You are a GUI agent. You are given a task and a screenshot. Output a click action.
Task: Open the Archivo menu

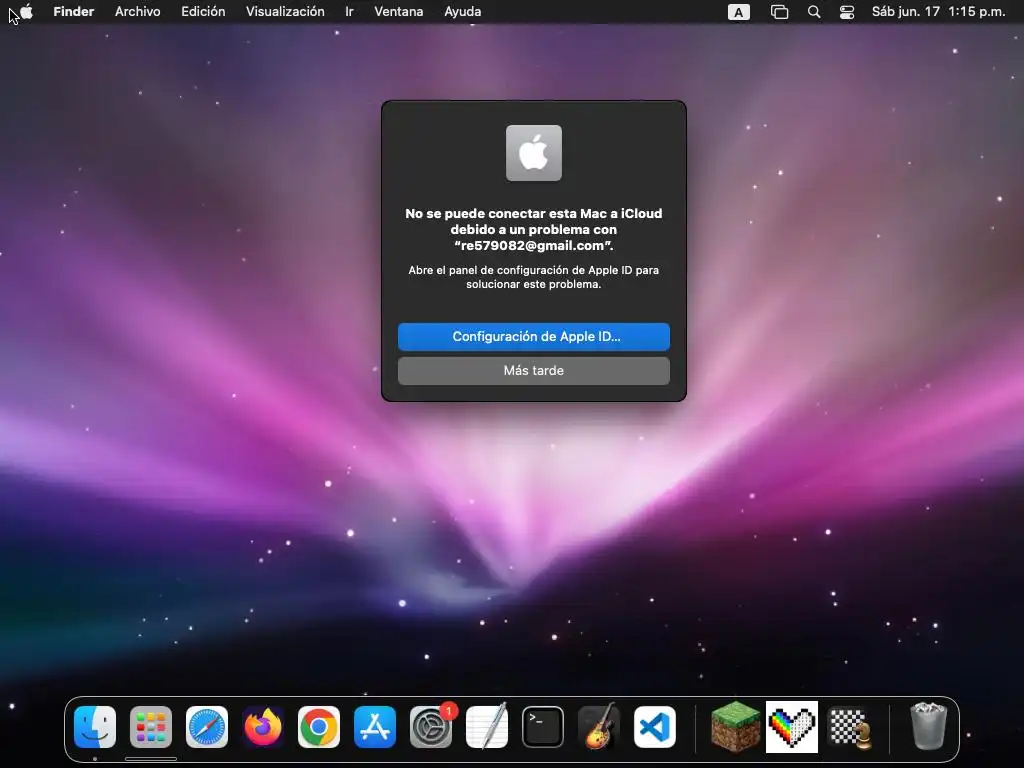click(138, 12)
